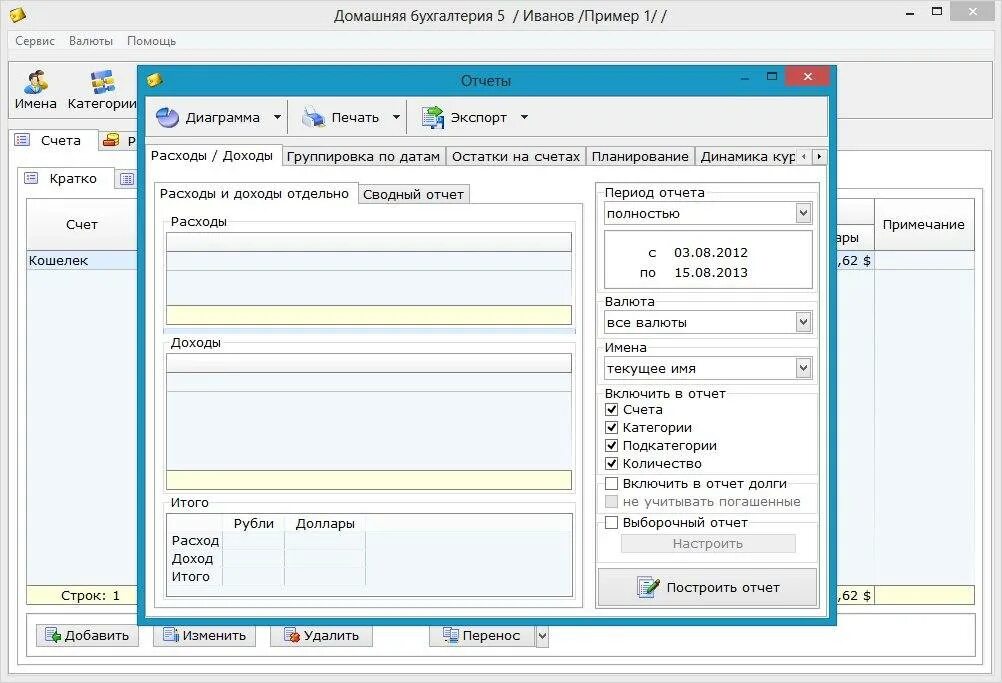Uncheck the Категории checkbox
The width and height of the screenshot is (1002, 683).
pyautogui.click(x=612, y=427)
